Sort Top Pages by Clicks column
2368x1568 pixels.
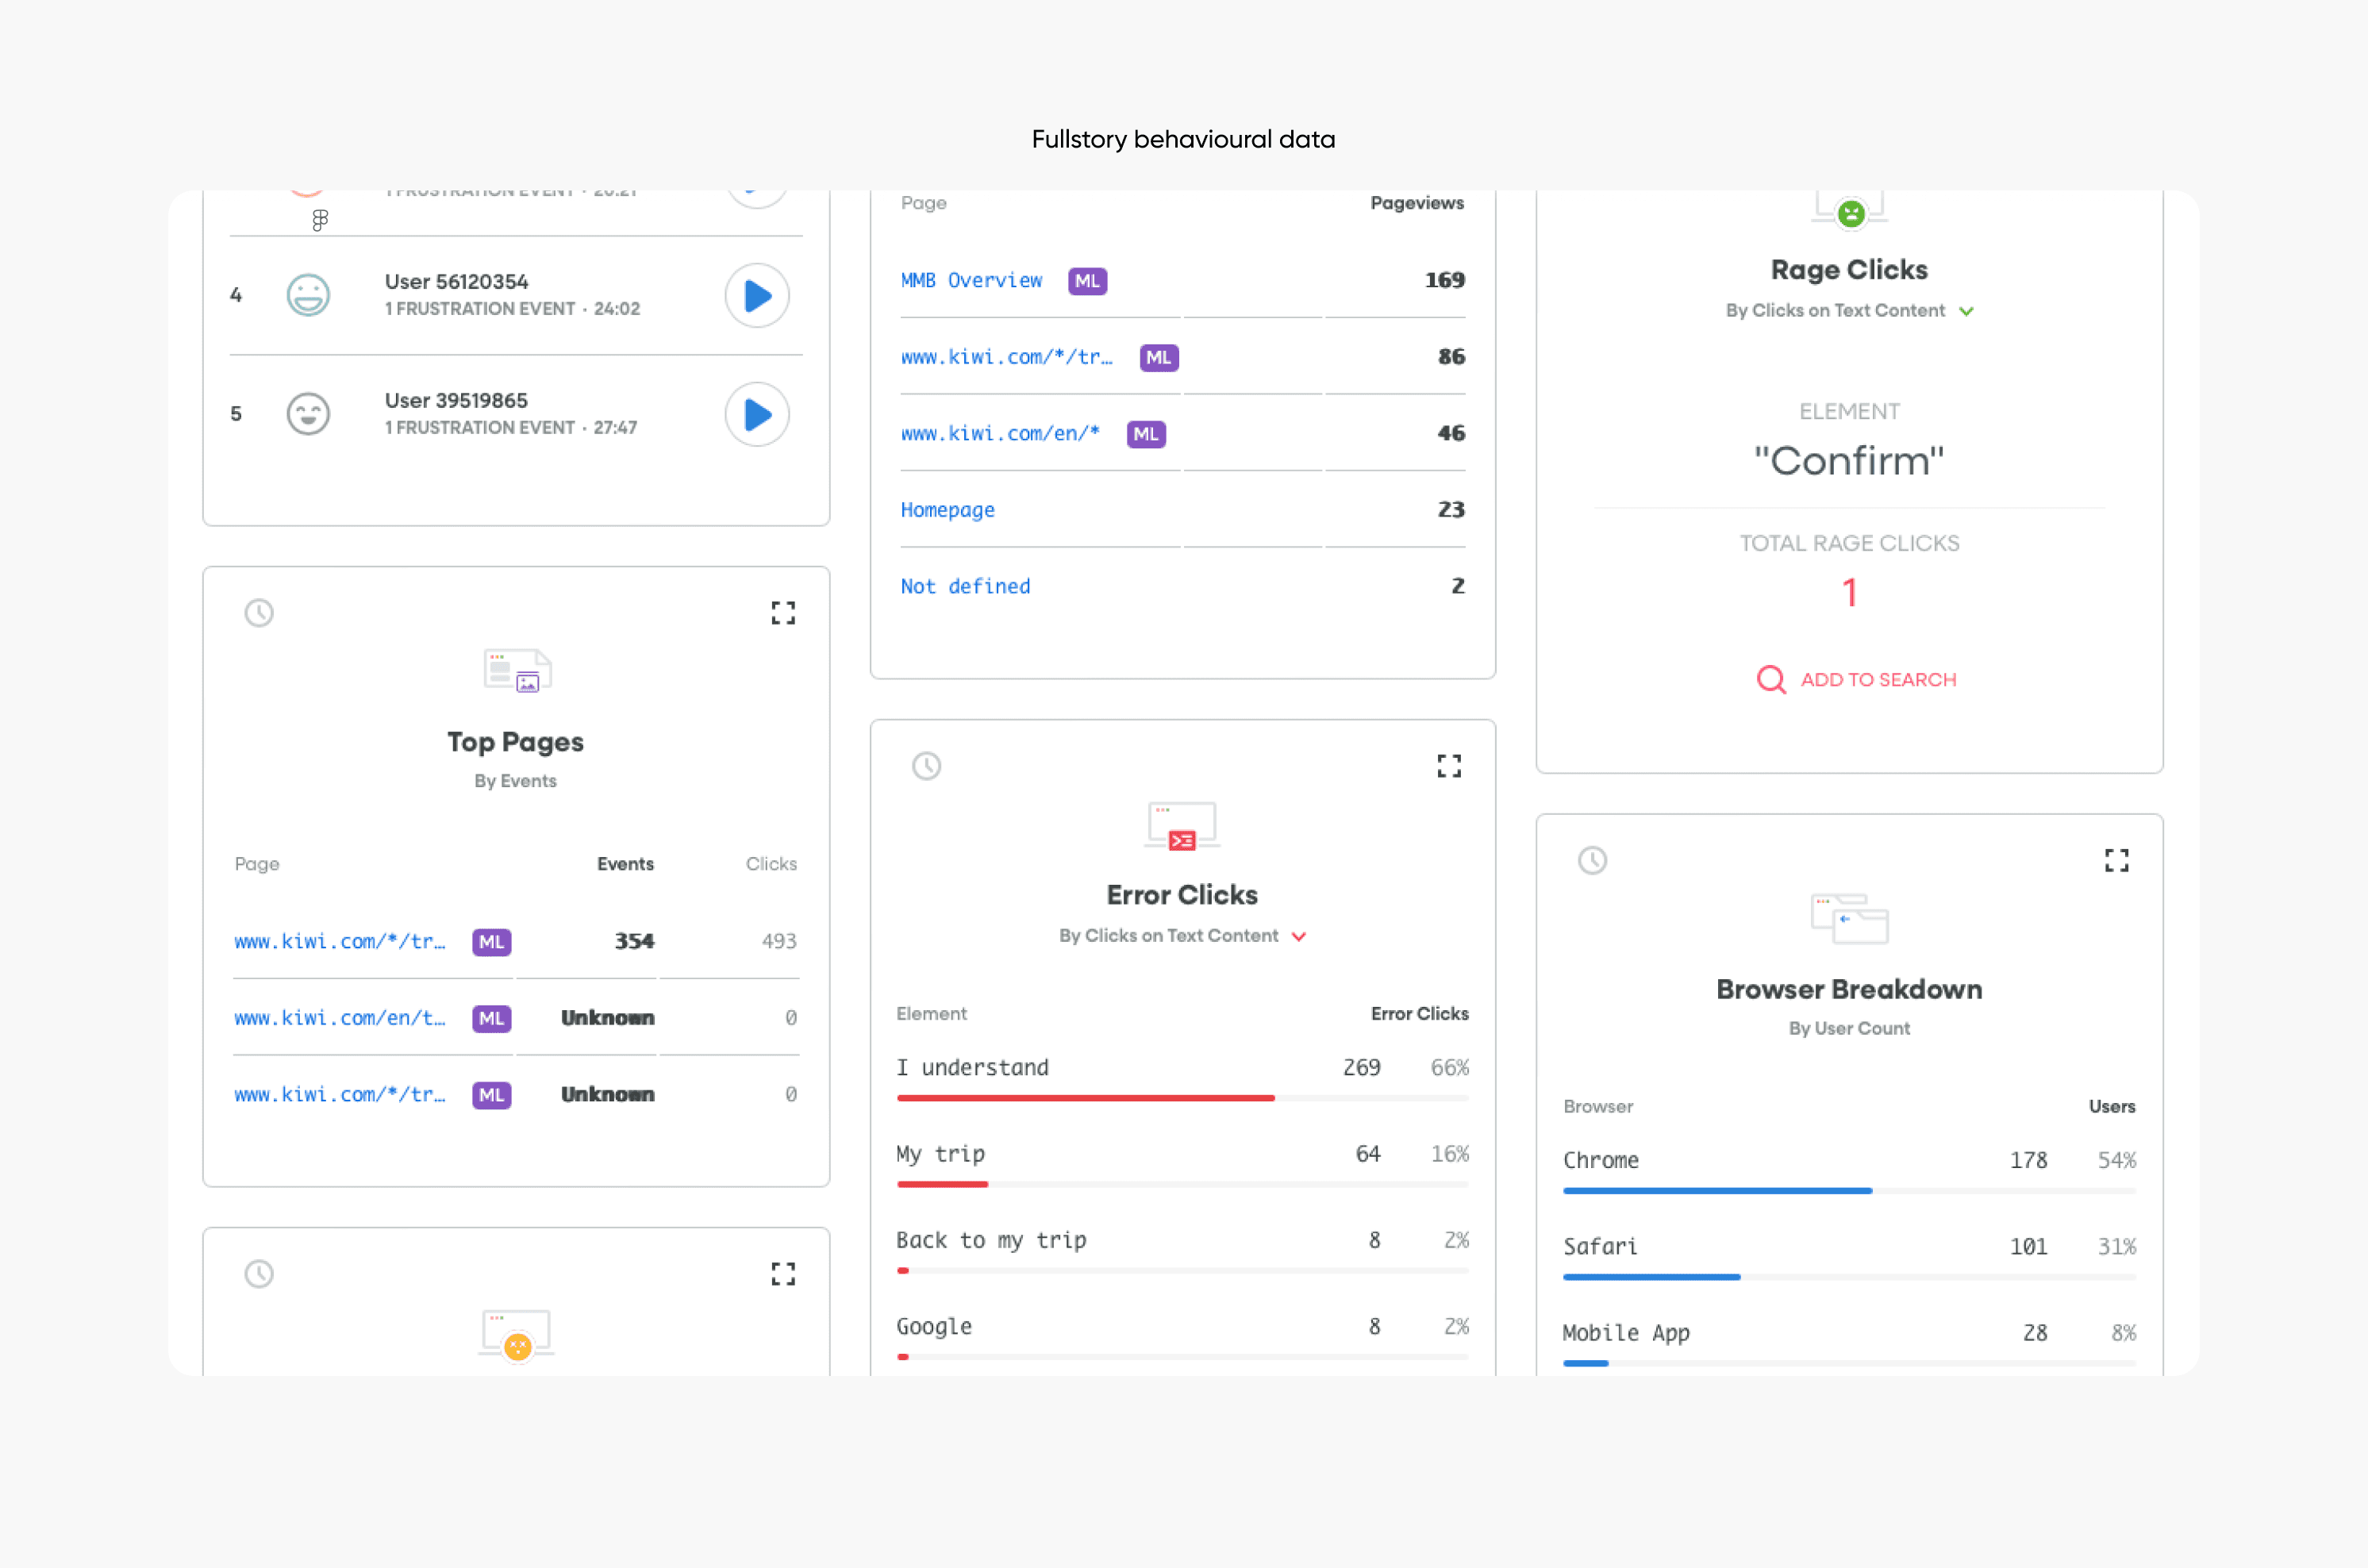point(771,864)
